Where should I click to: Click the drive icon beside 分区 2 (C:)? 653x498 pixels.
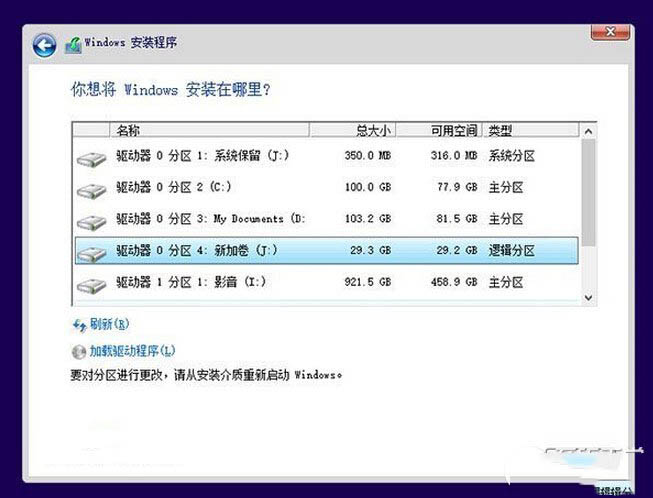pos(92,191)
